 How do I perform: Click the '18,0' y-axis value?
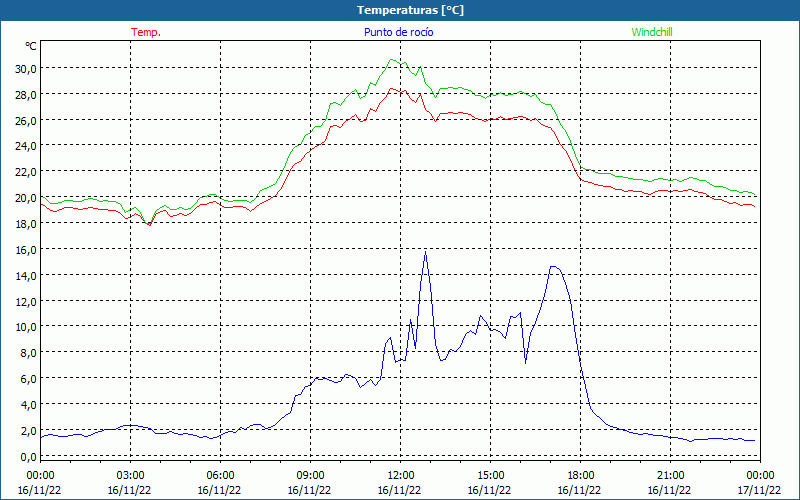tap(25, 224)
